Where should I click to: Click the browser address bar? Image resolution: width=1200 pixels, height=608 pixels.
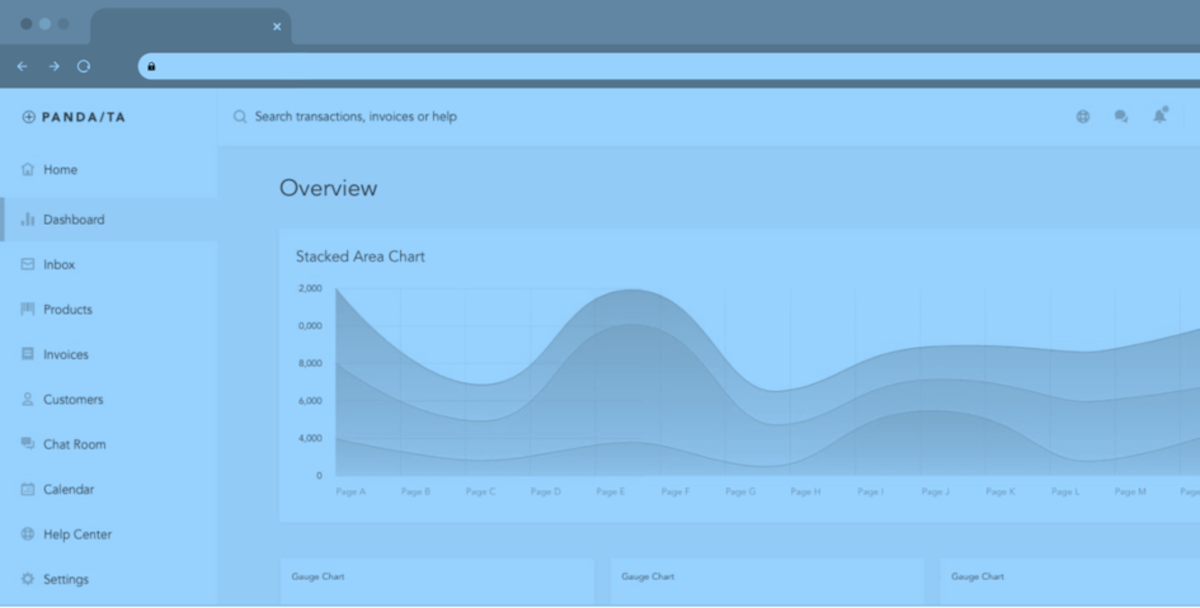[x=669, y=67]
